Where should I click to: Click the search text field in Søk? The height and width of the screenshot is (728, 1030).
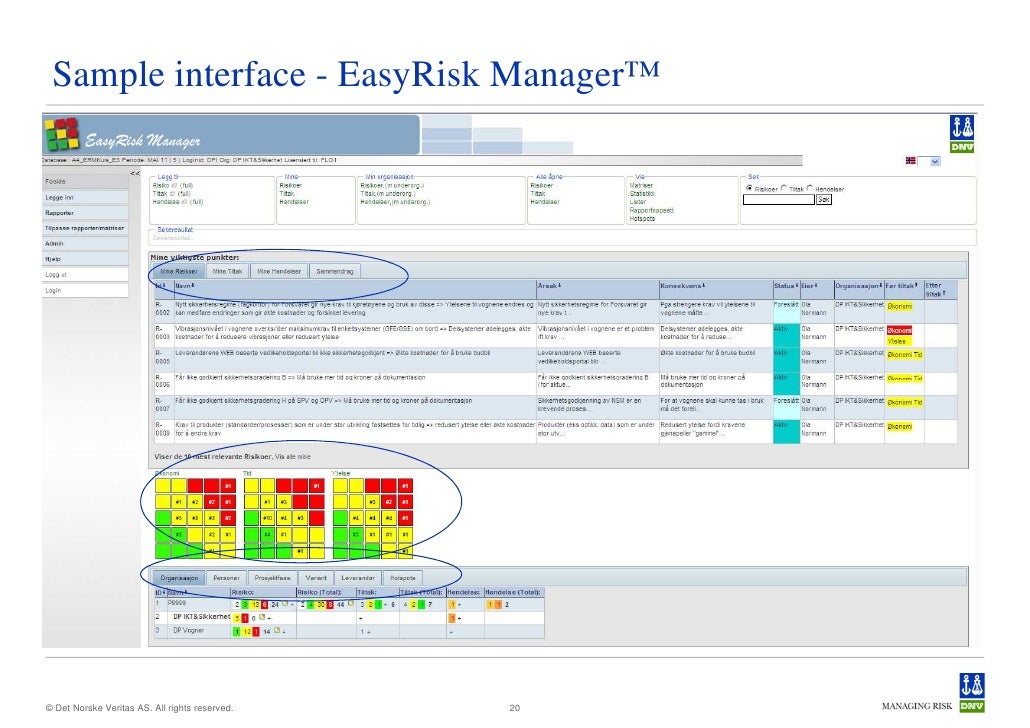click(778, 199)
